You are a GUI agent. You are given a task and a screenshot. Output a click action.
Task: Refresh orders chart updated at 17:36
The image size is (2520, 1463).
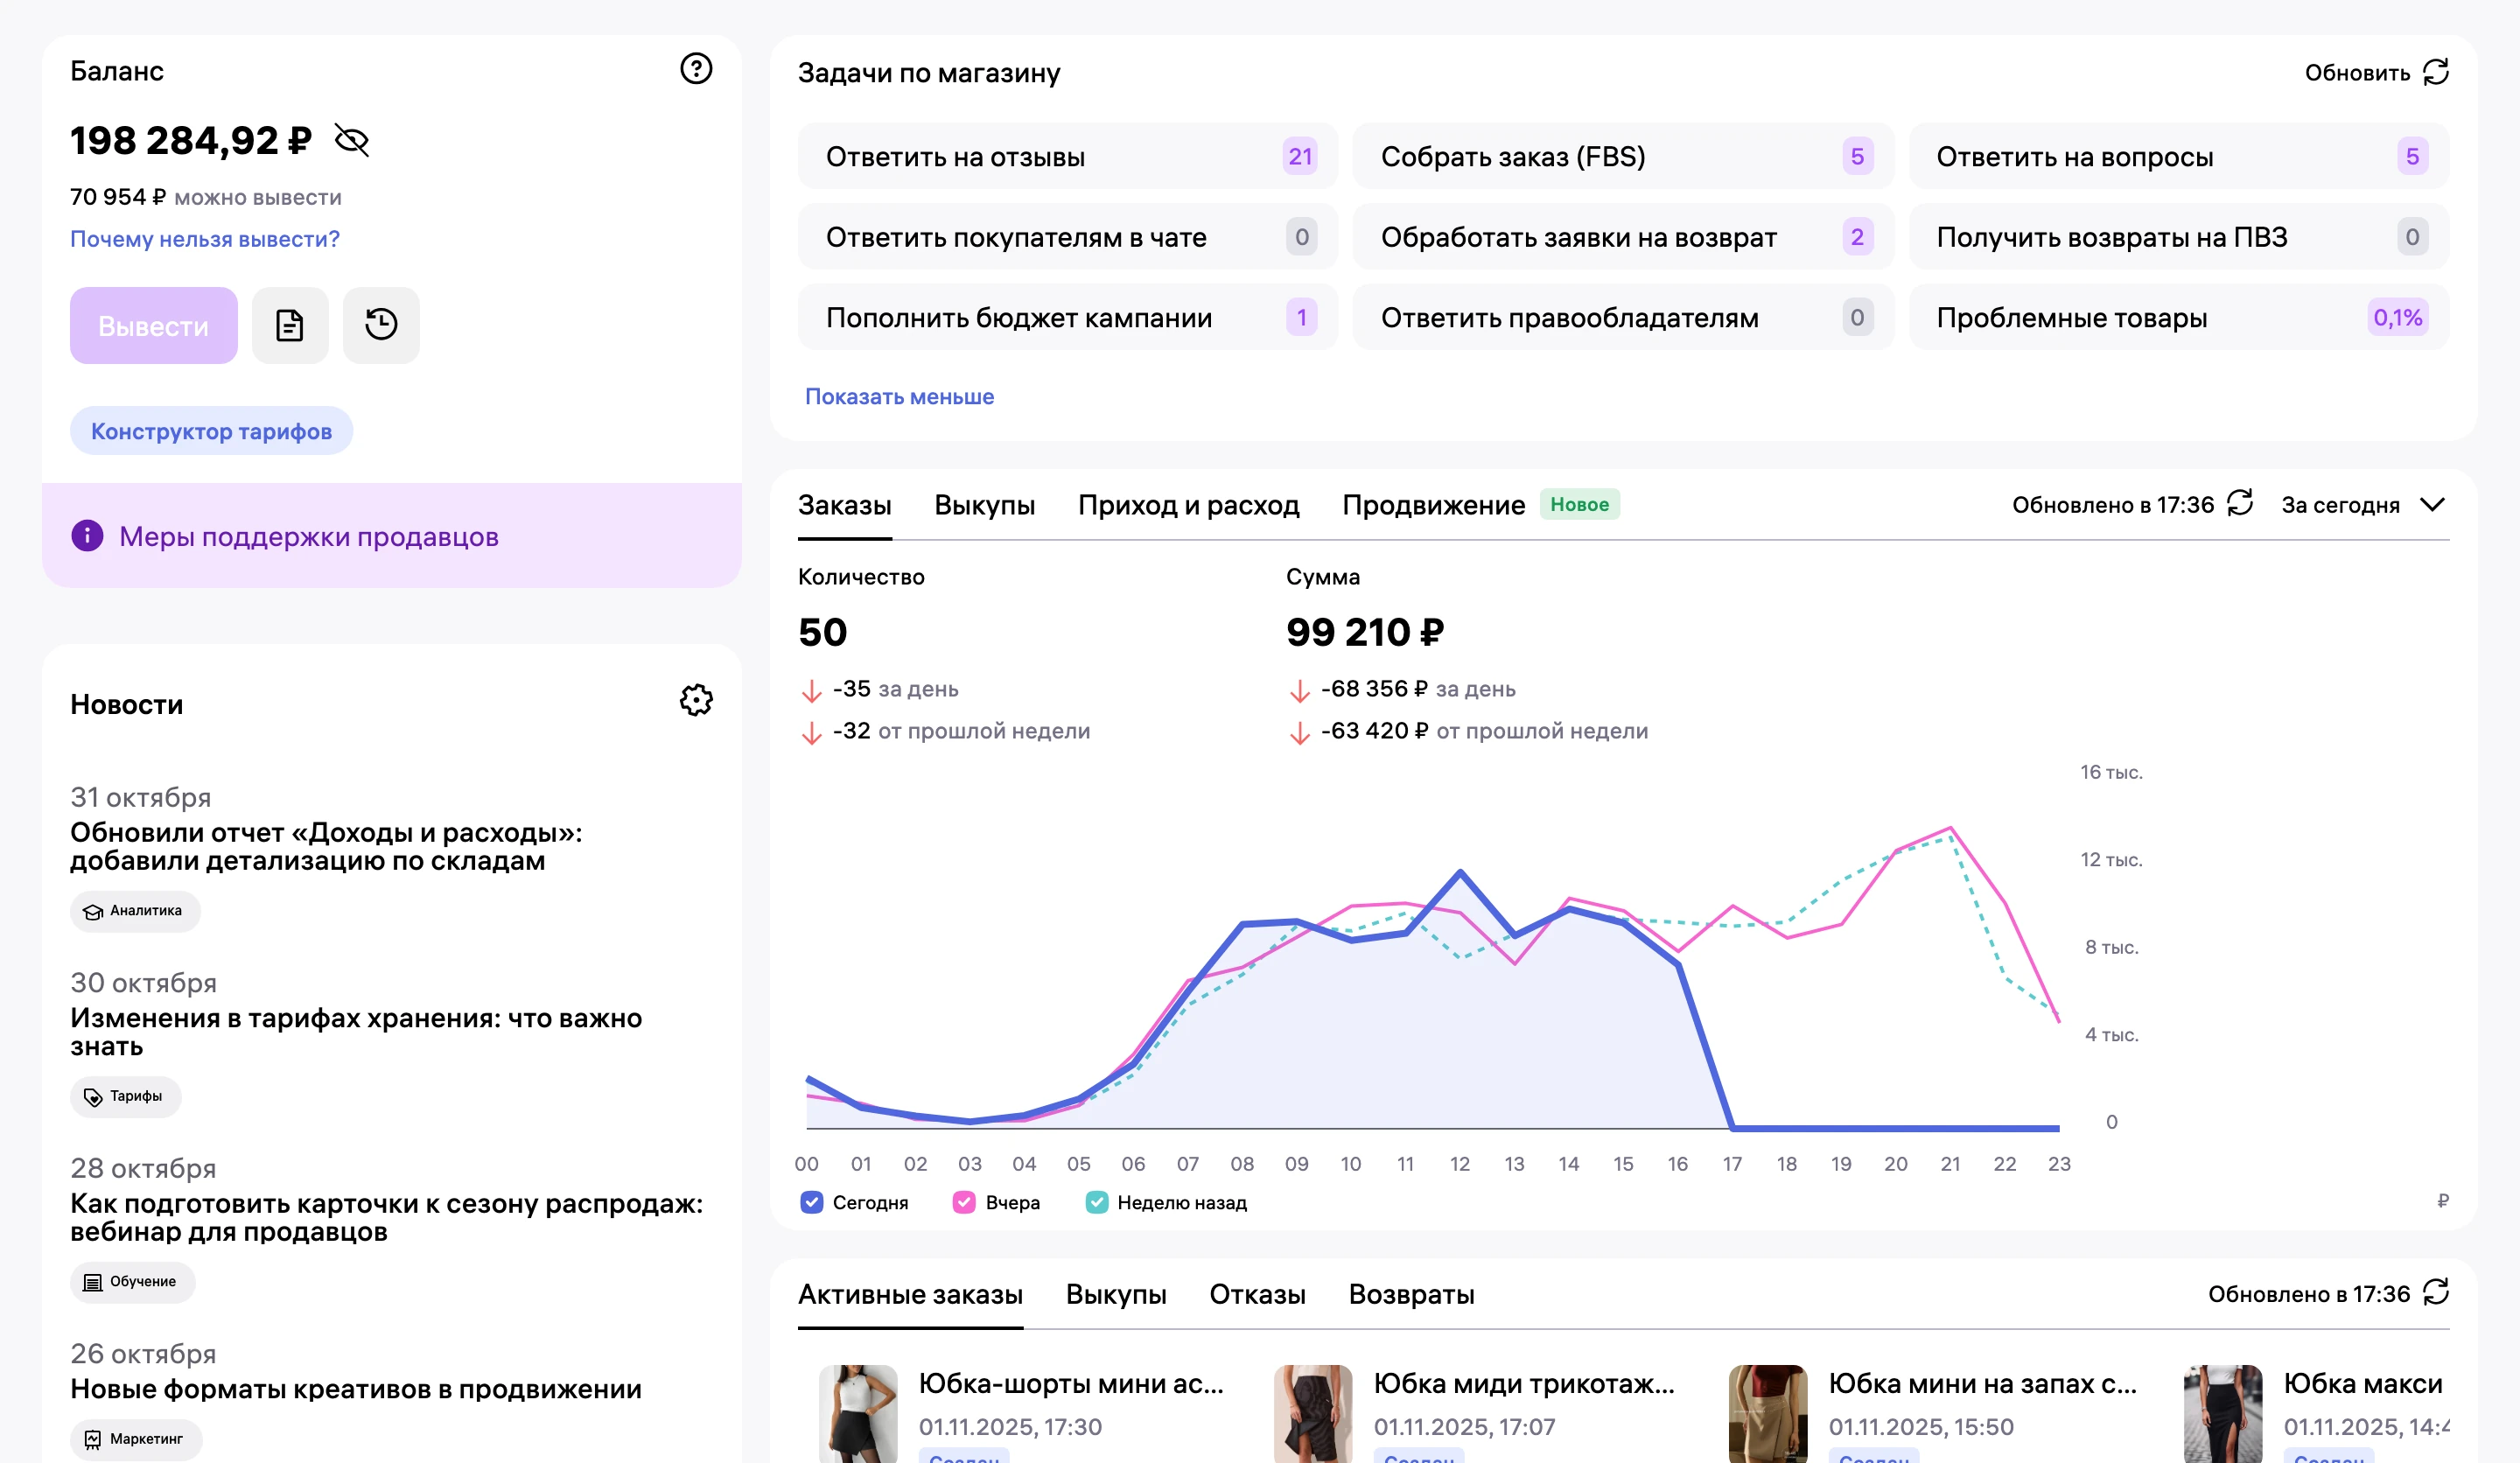pos(2240,503)
